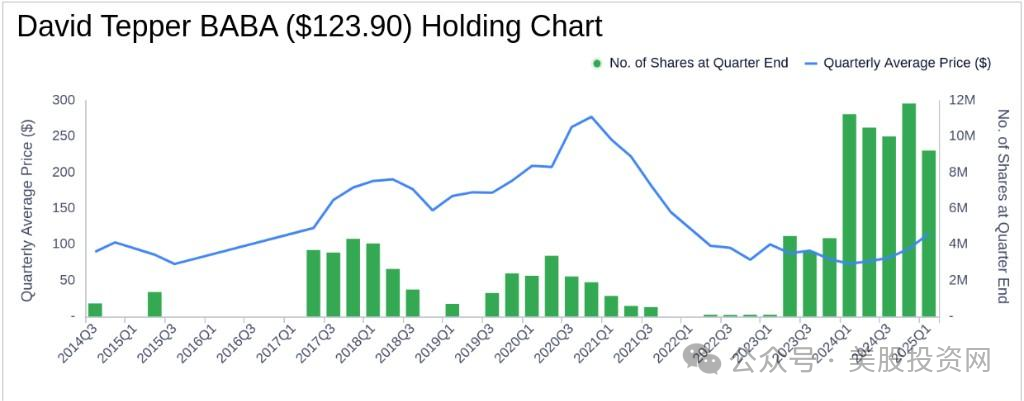This screenshot has width=1024, height=401.
Task: Select the tallest green bar near 2025Q1
Action: (908, 210)
